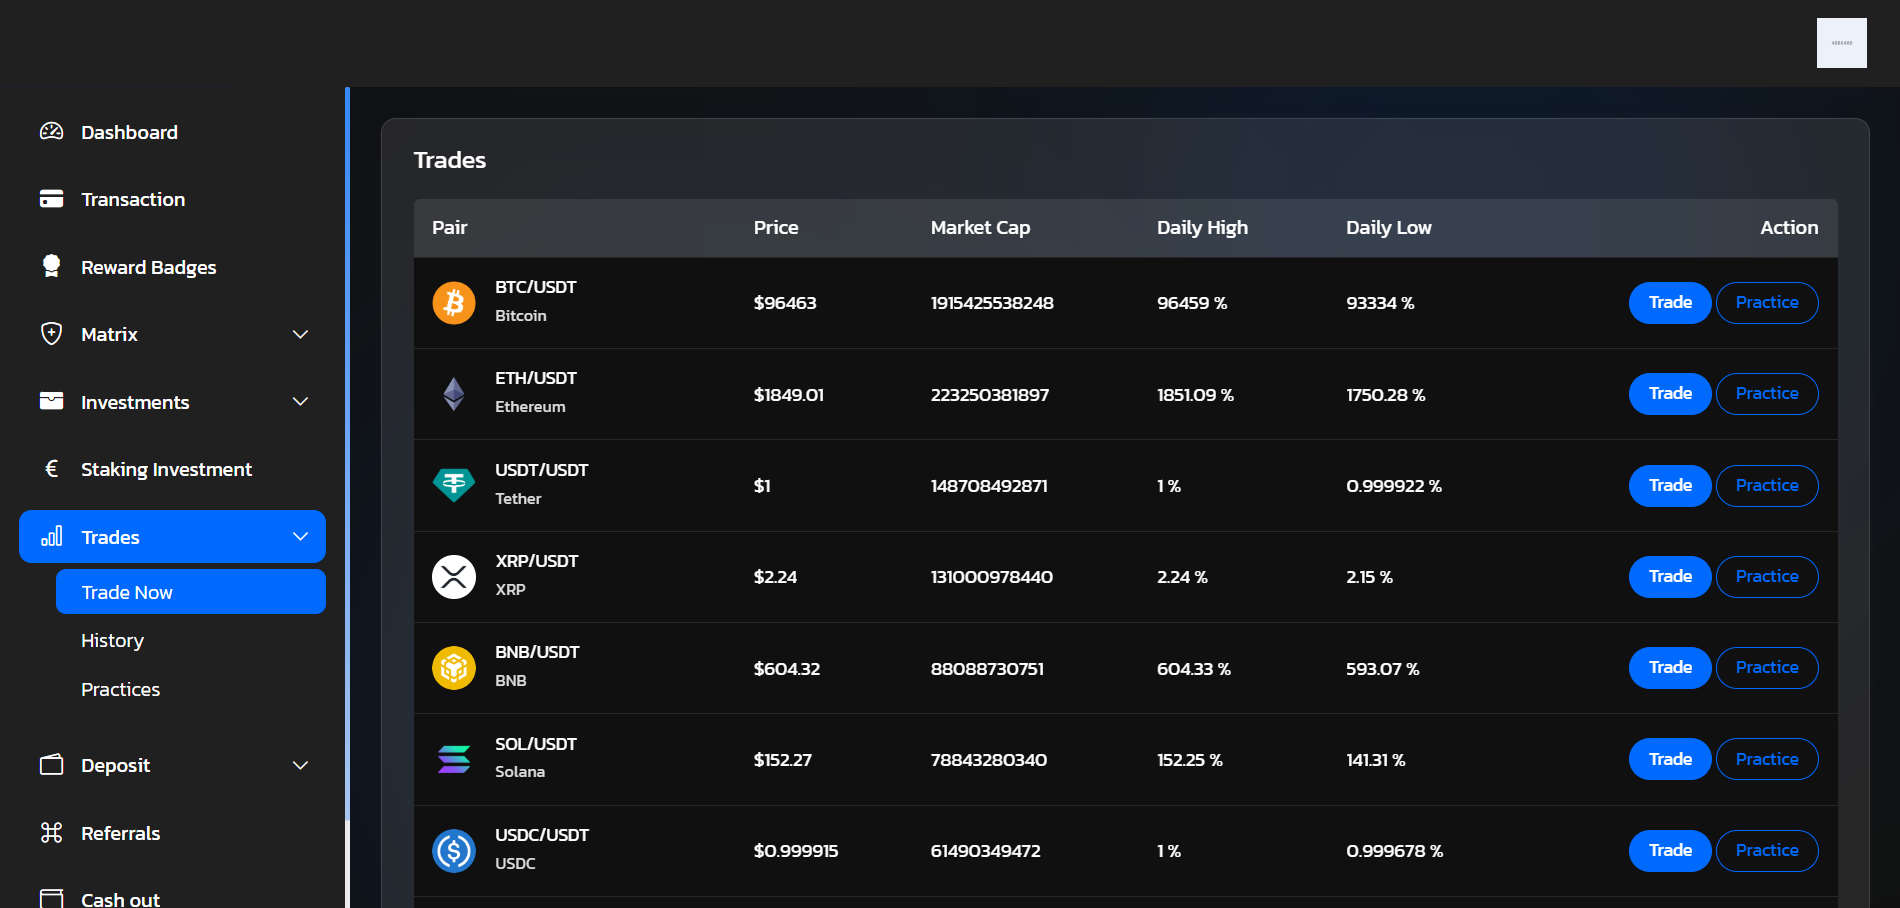Click the Ethereum diamond icon

click(x=453, y=394)
